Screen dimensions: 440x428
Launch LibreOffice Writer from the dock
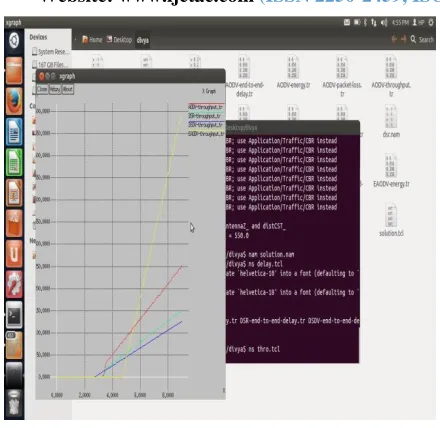point(14,132)
